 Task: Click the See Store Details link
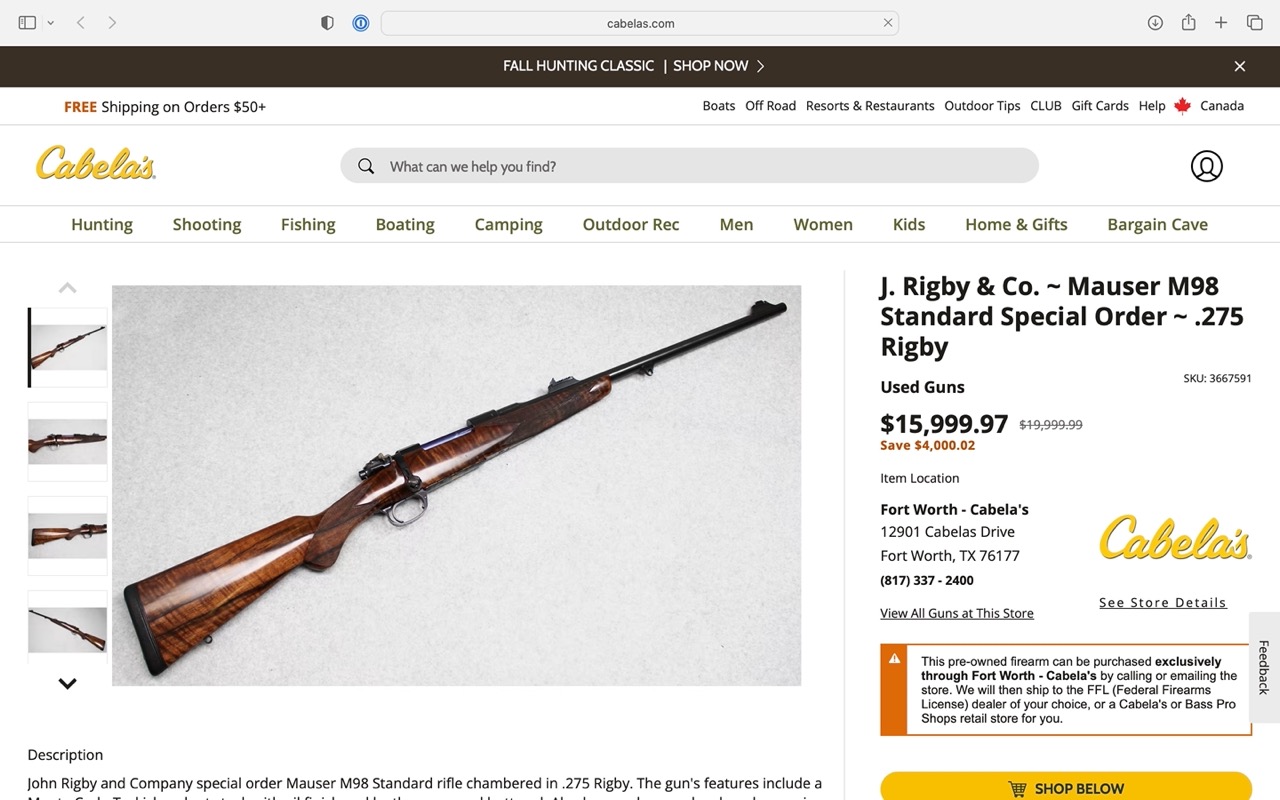(x=1162, y=602)
